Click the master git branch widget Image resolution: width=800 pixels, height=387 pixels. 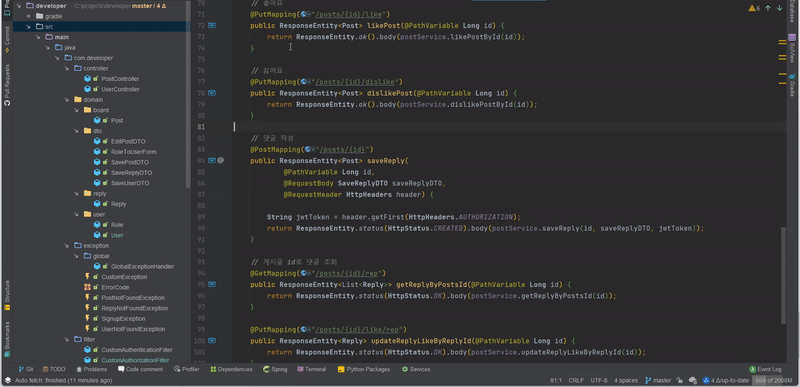(x=658, y=380)
